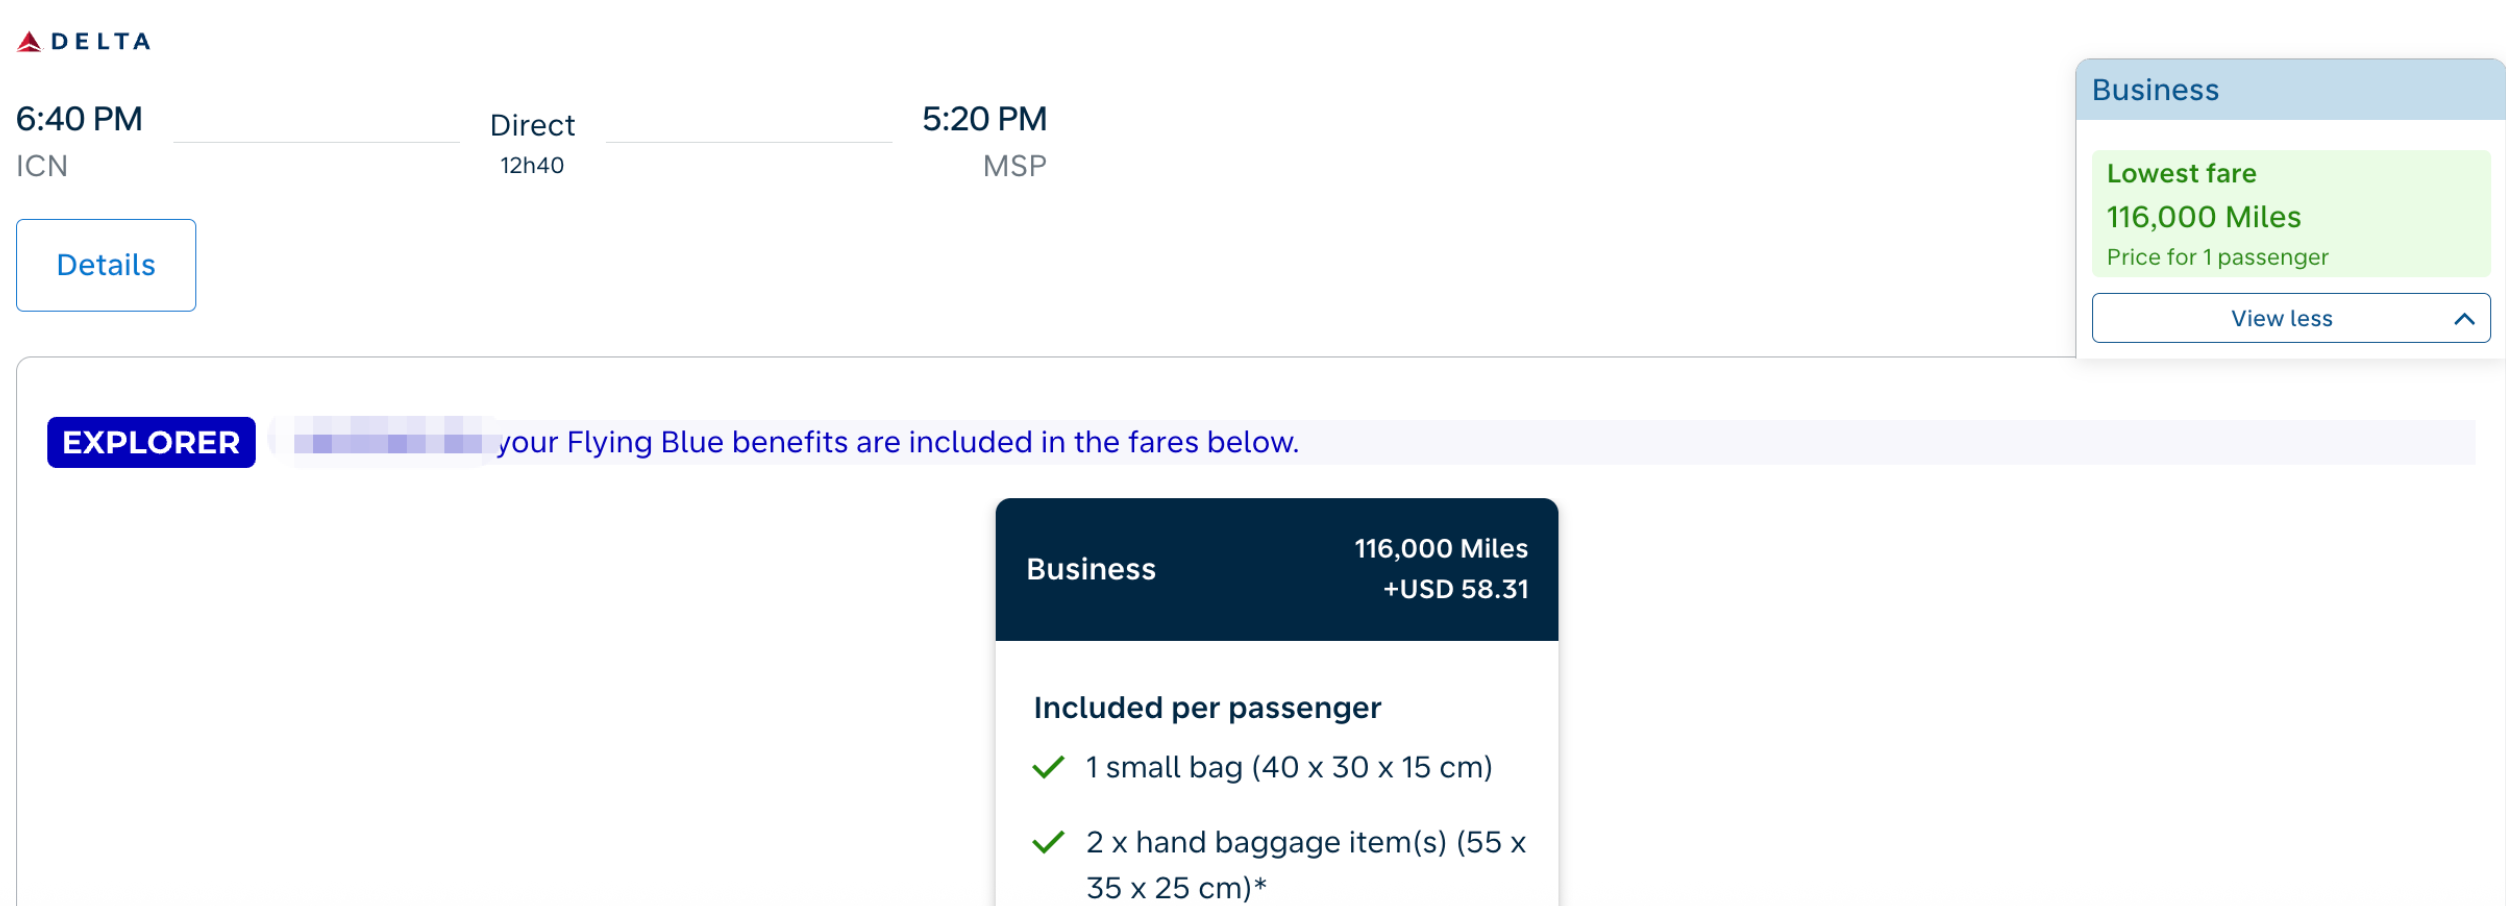Click the chevron up arrow icon
The height and width of the screenshot is (906, 2506).
click(2464, 319)
